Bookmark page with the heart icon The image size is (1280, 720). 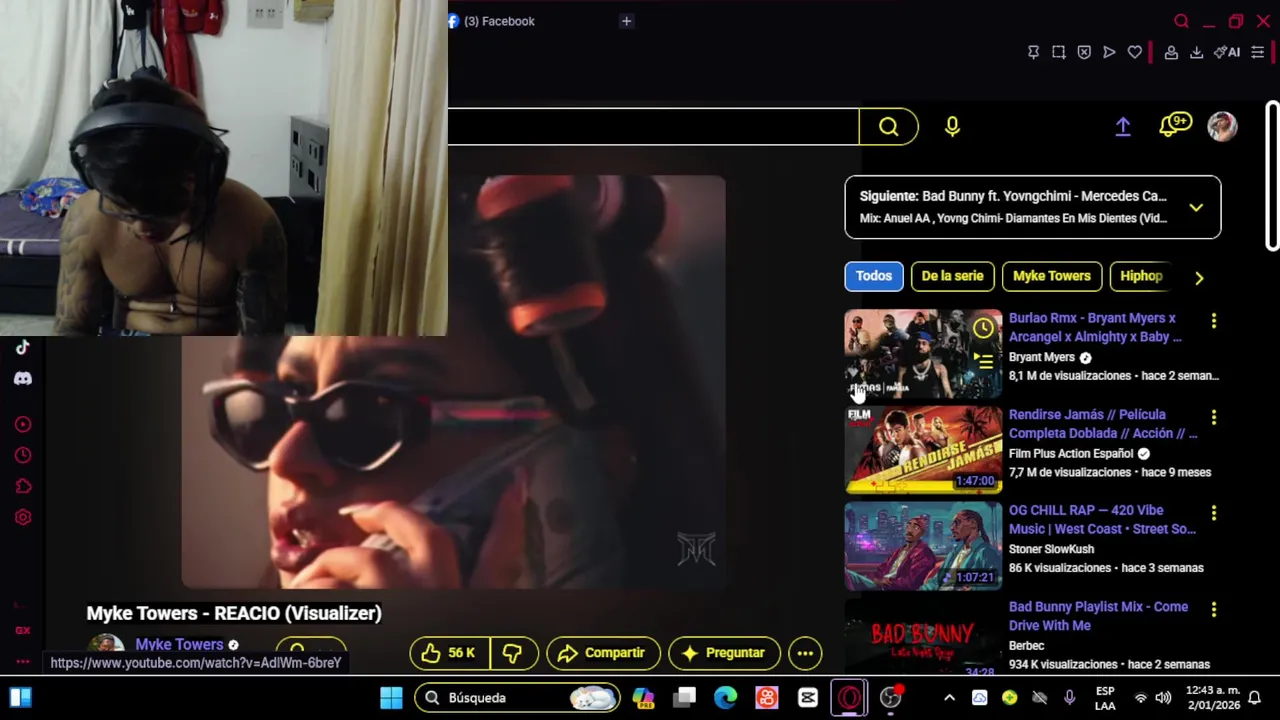tap(1134, 52)
